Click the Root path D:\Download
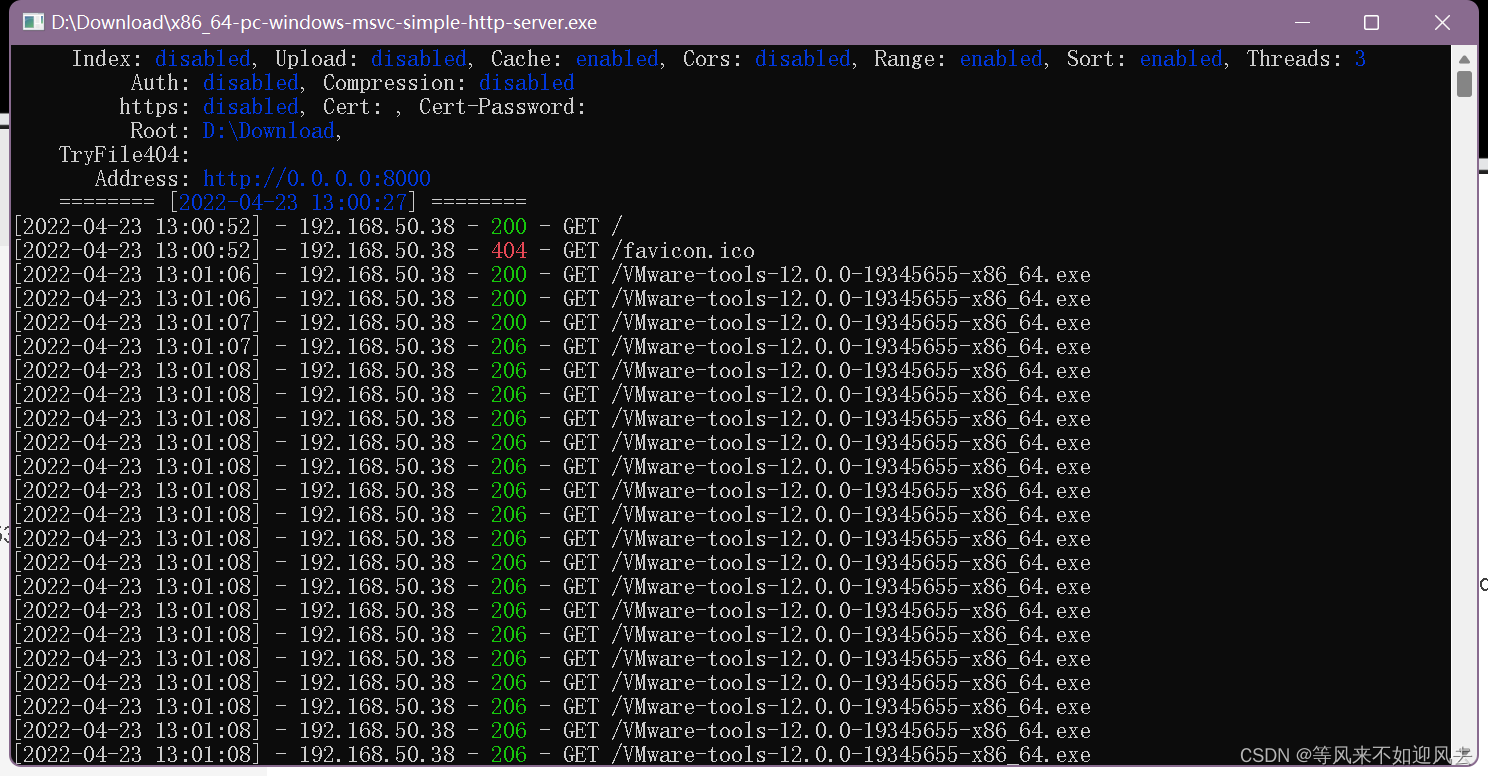Screen dimensions: 1488x776 click(269, 131)
